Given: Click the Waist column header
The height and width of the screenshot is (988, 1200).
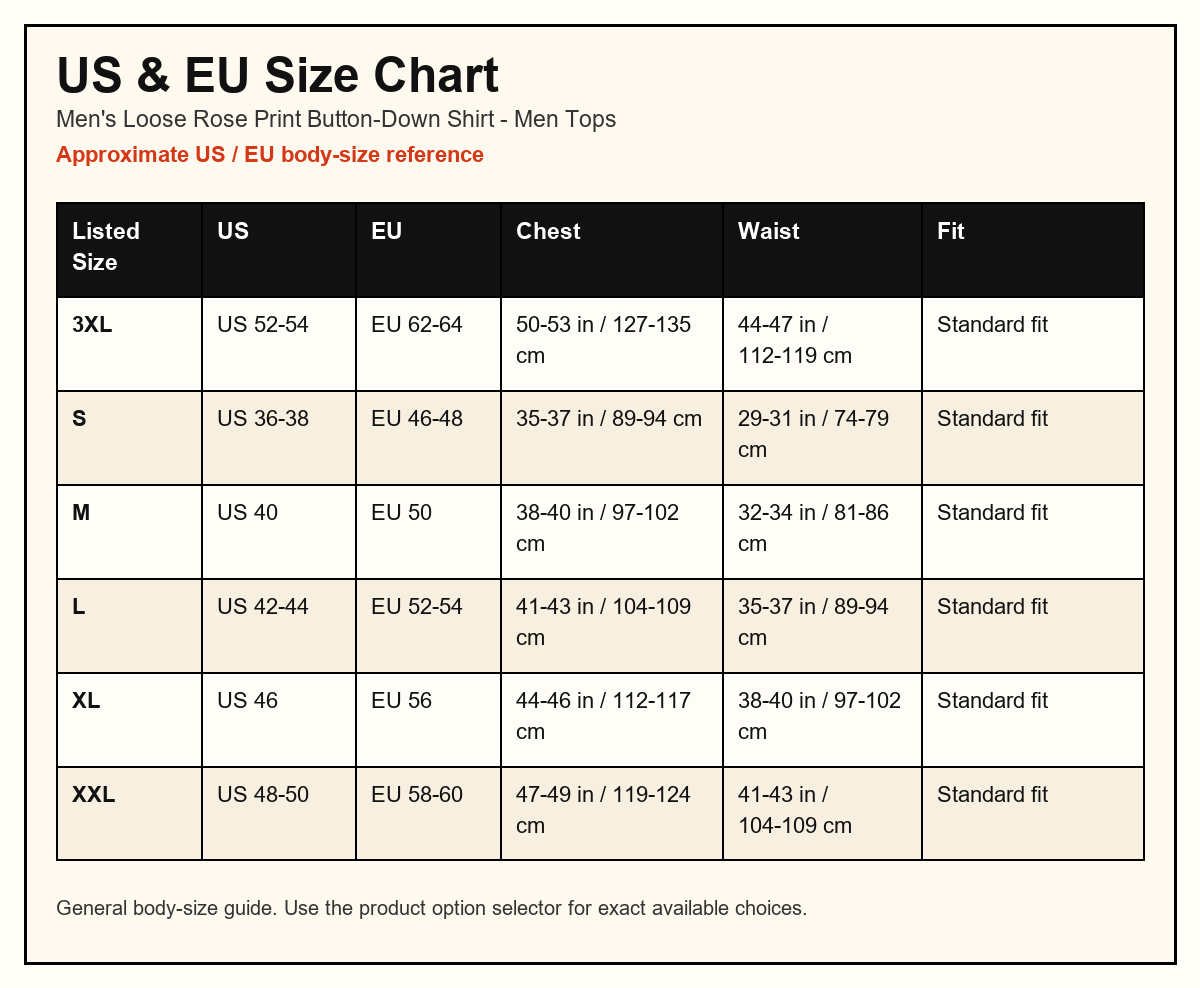Looking at the screenshot, I should coord(822,250).
